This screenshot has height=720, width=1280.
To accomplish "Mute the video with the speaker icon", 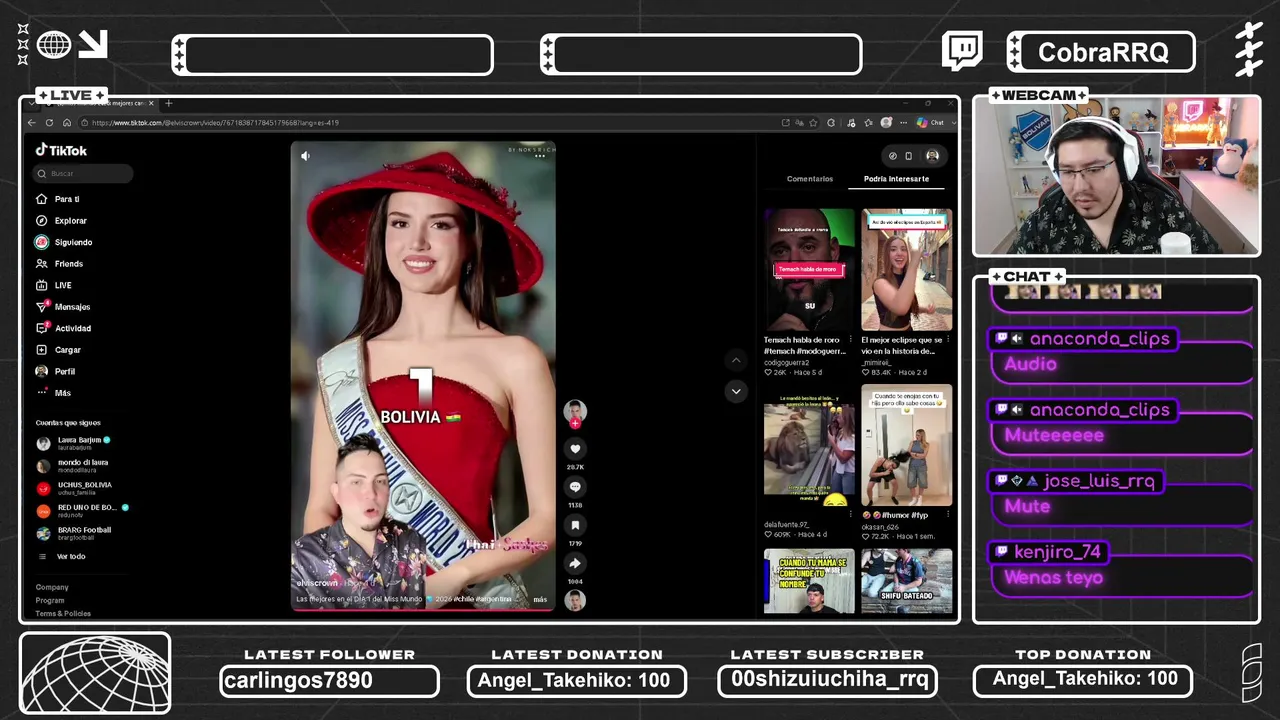I will pyautogui.click(x=306, y=156).
